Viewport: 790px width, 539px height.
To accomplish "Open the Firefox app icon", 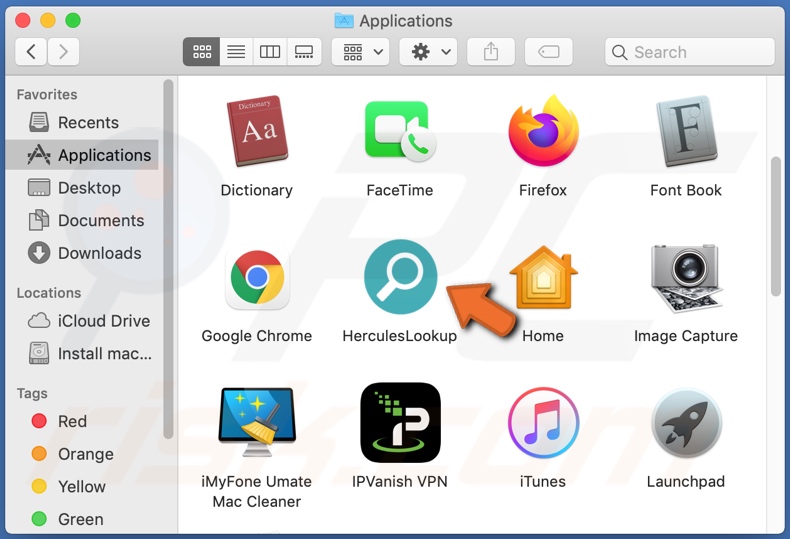I will tap(542, 133).
